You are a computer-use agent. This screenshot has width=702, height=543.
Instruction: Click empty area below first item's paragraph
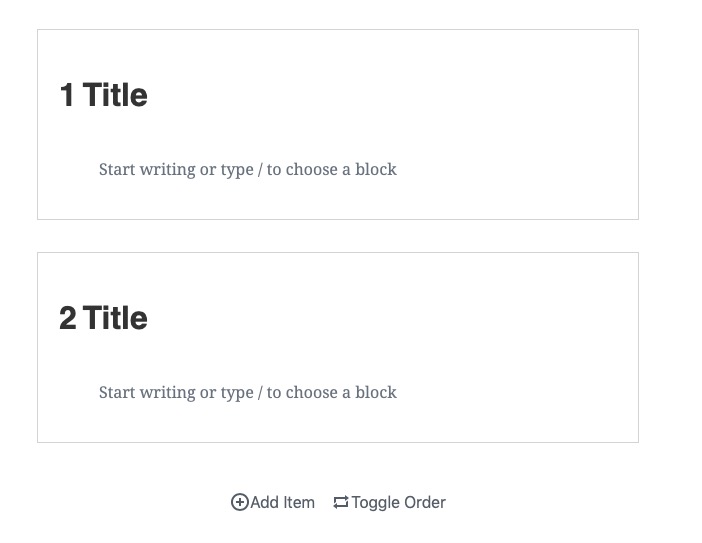pos(338,201)
